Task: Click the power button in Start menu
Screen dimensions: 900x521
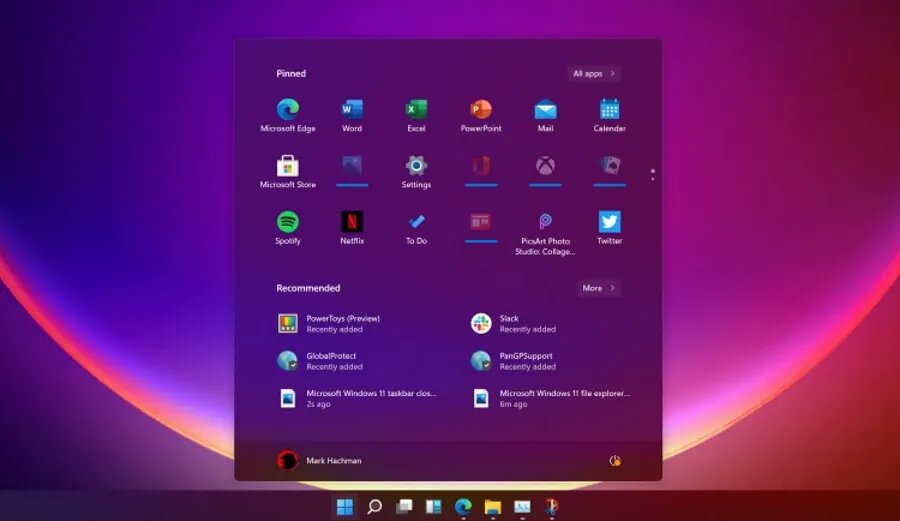Action: pyautogui.click(x=615, y=460)
